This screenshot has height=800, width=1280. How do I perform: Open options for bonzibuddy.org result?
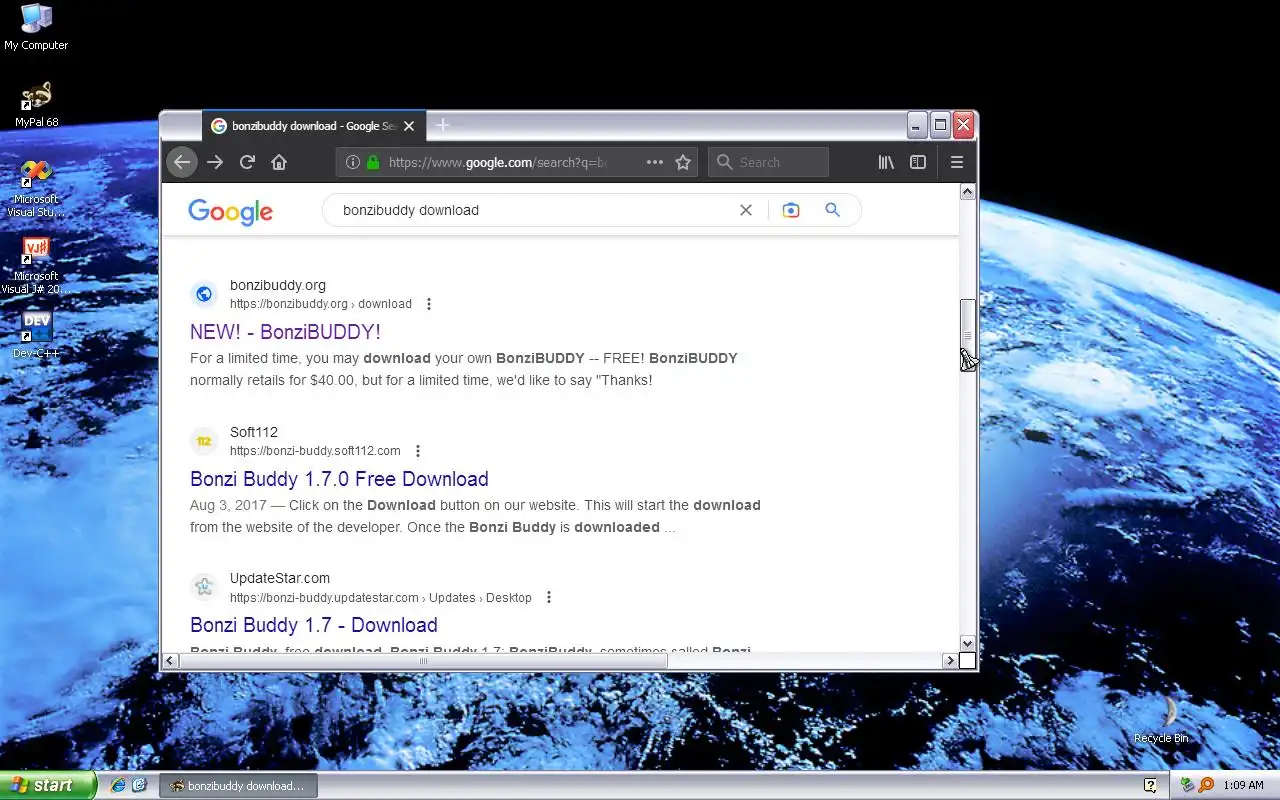(429, 304)
